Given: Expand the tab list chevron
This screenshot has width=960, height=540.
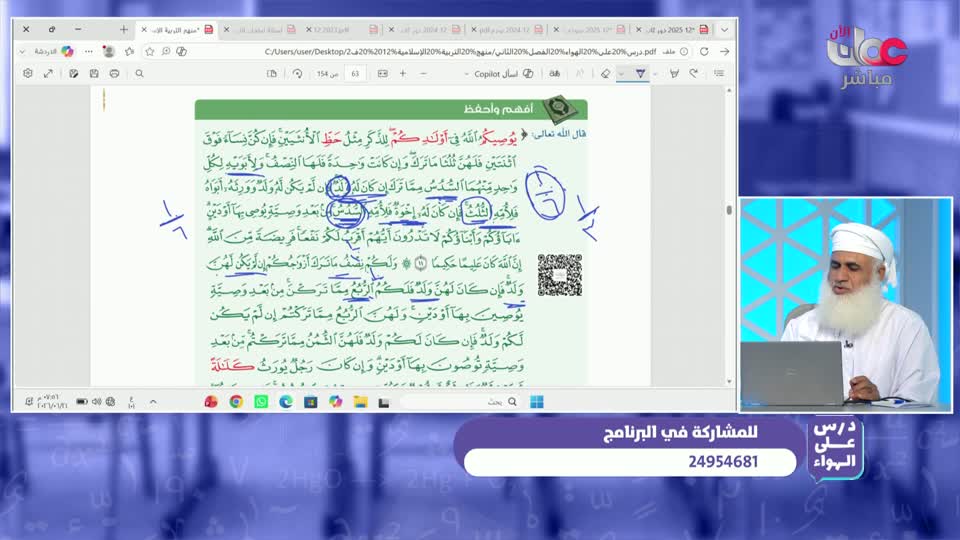Looking at the screenshot, I should [724, 29].
